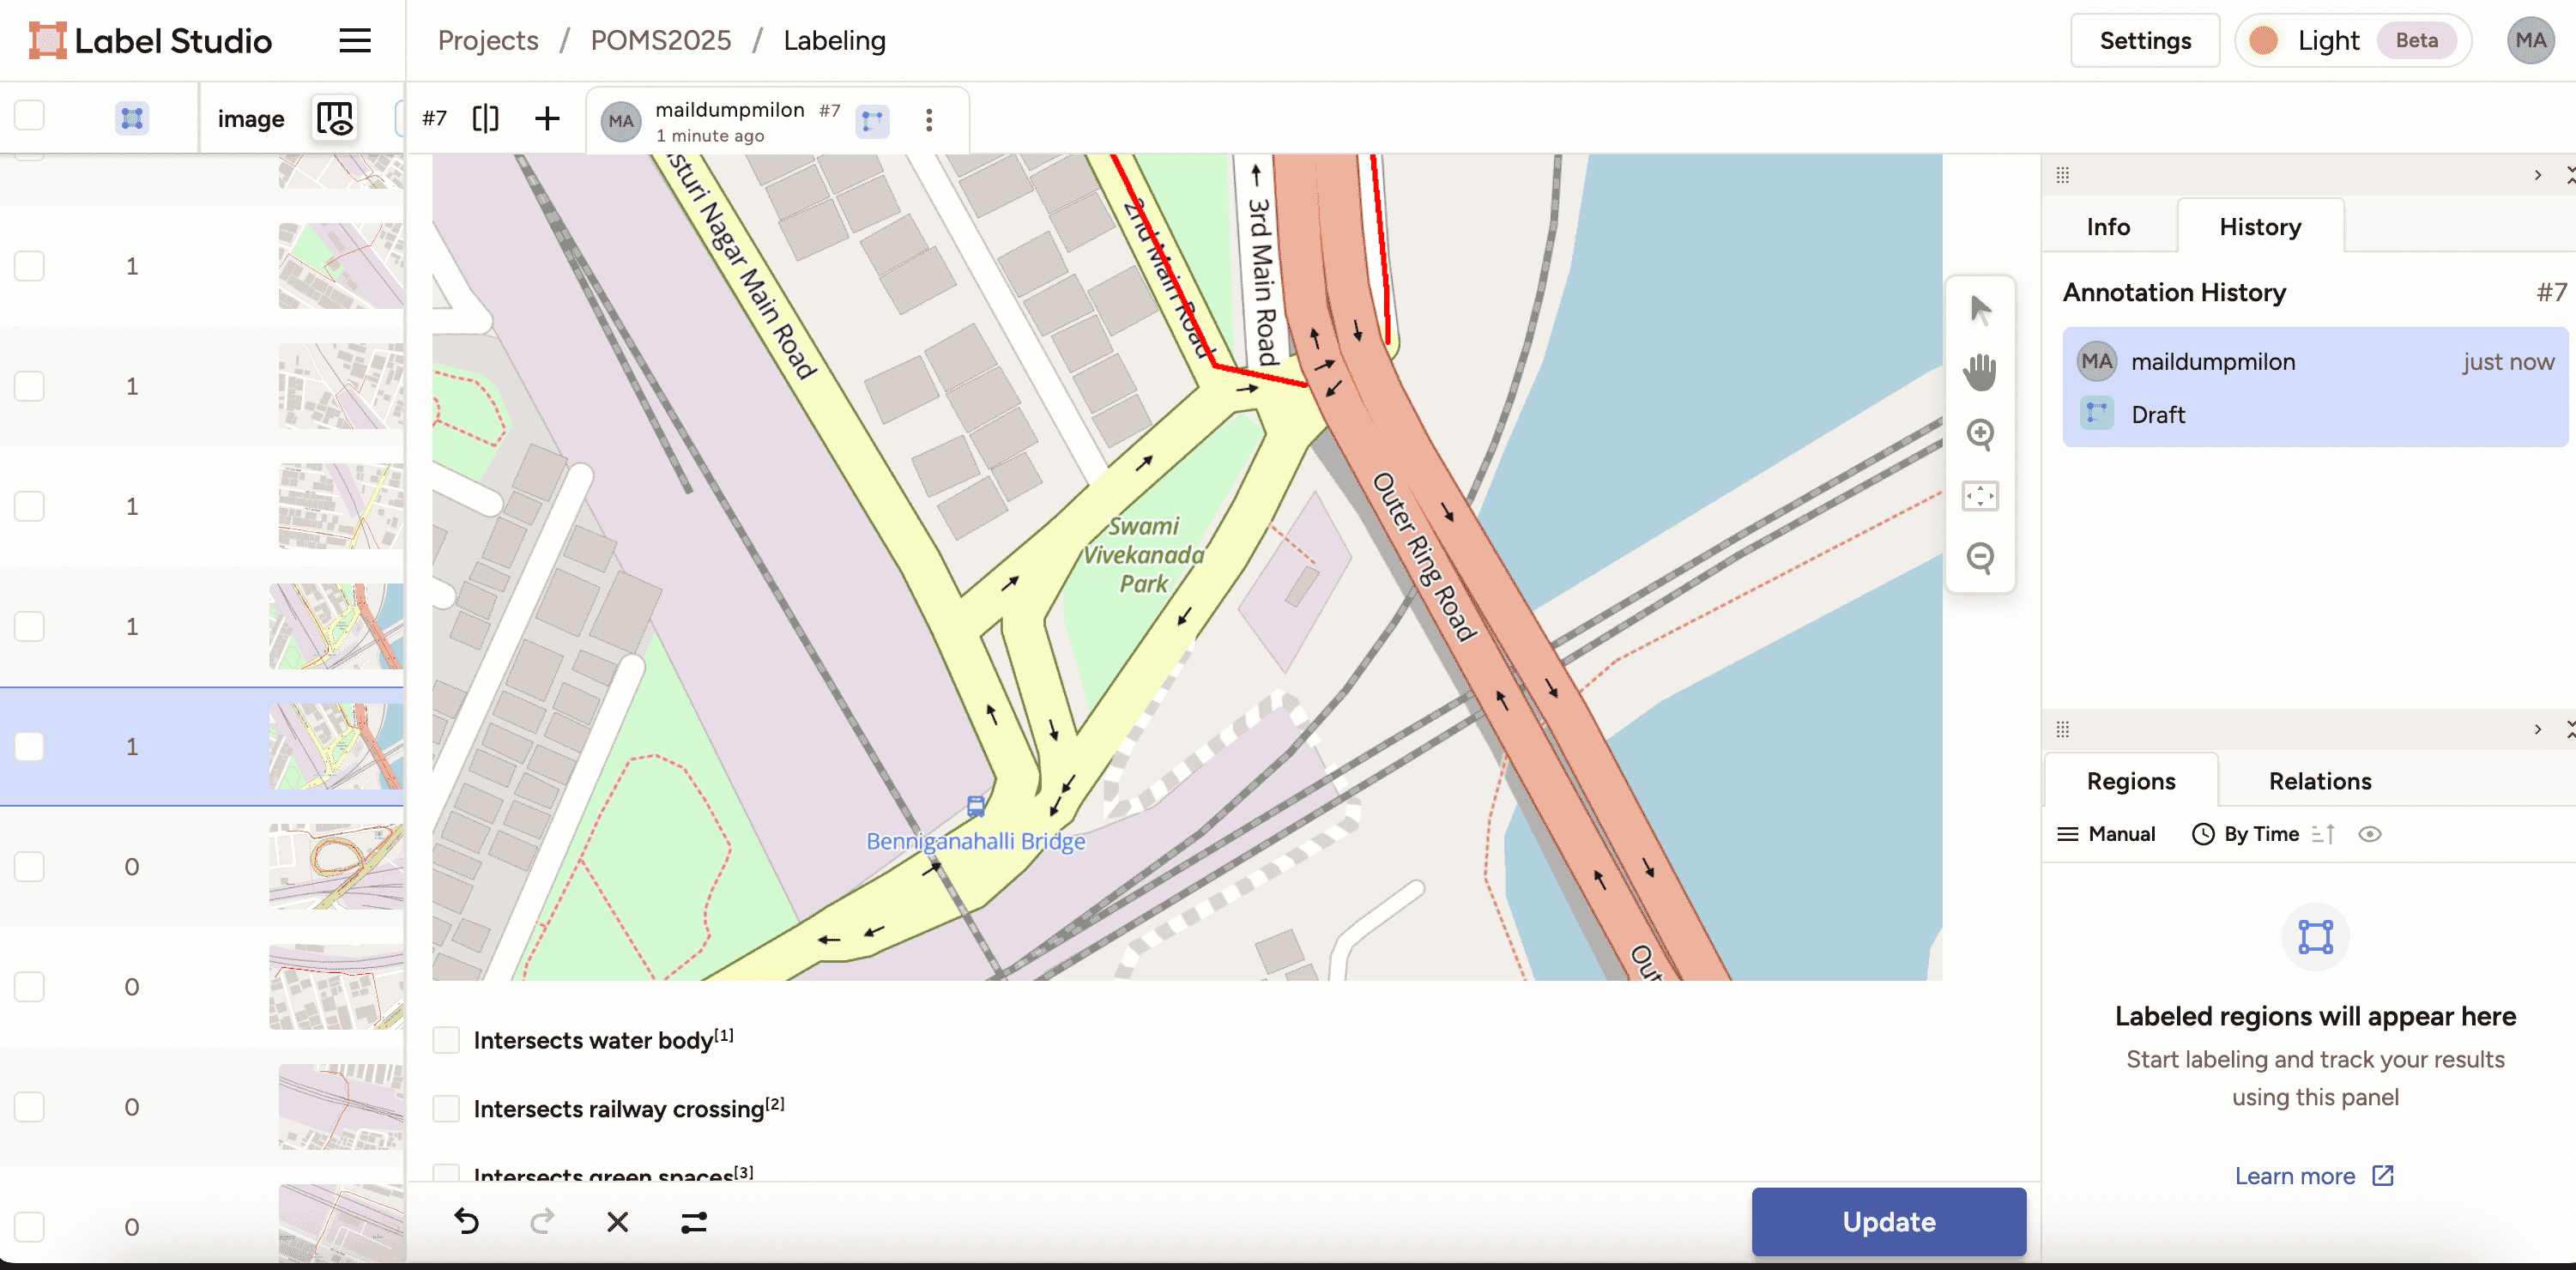Check the Intersects water body checkbox
This screenshot has height=1270, width=2576.
446,1040
